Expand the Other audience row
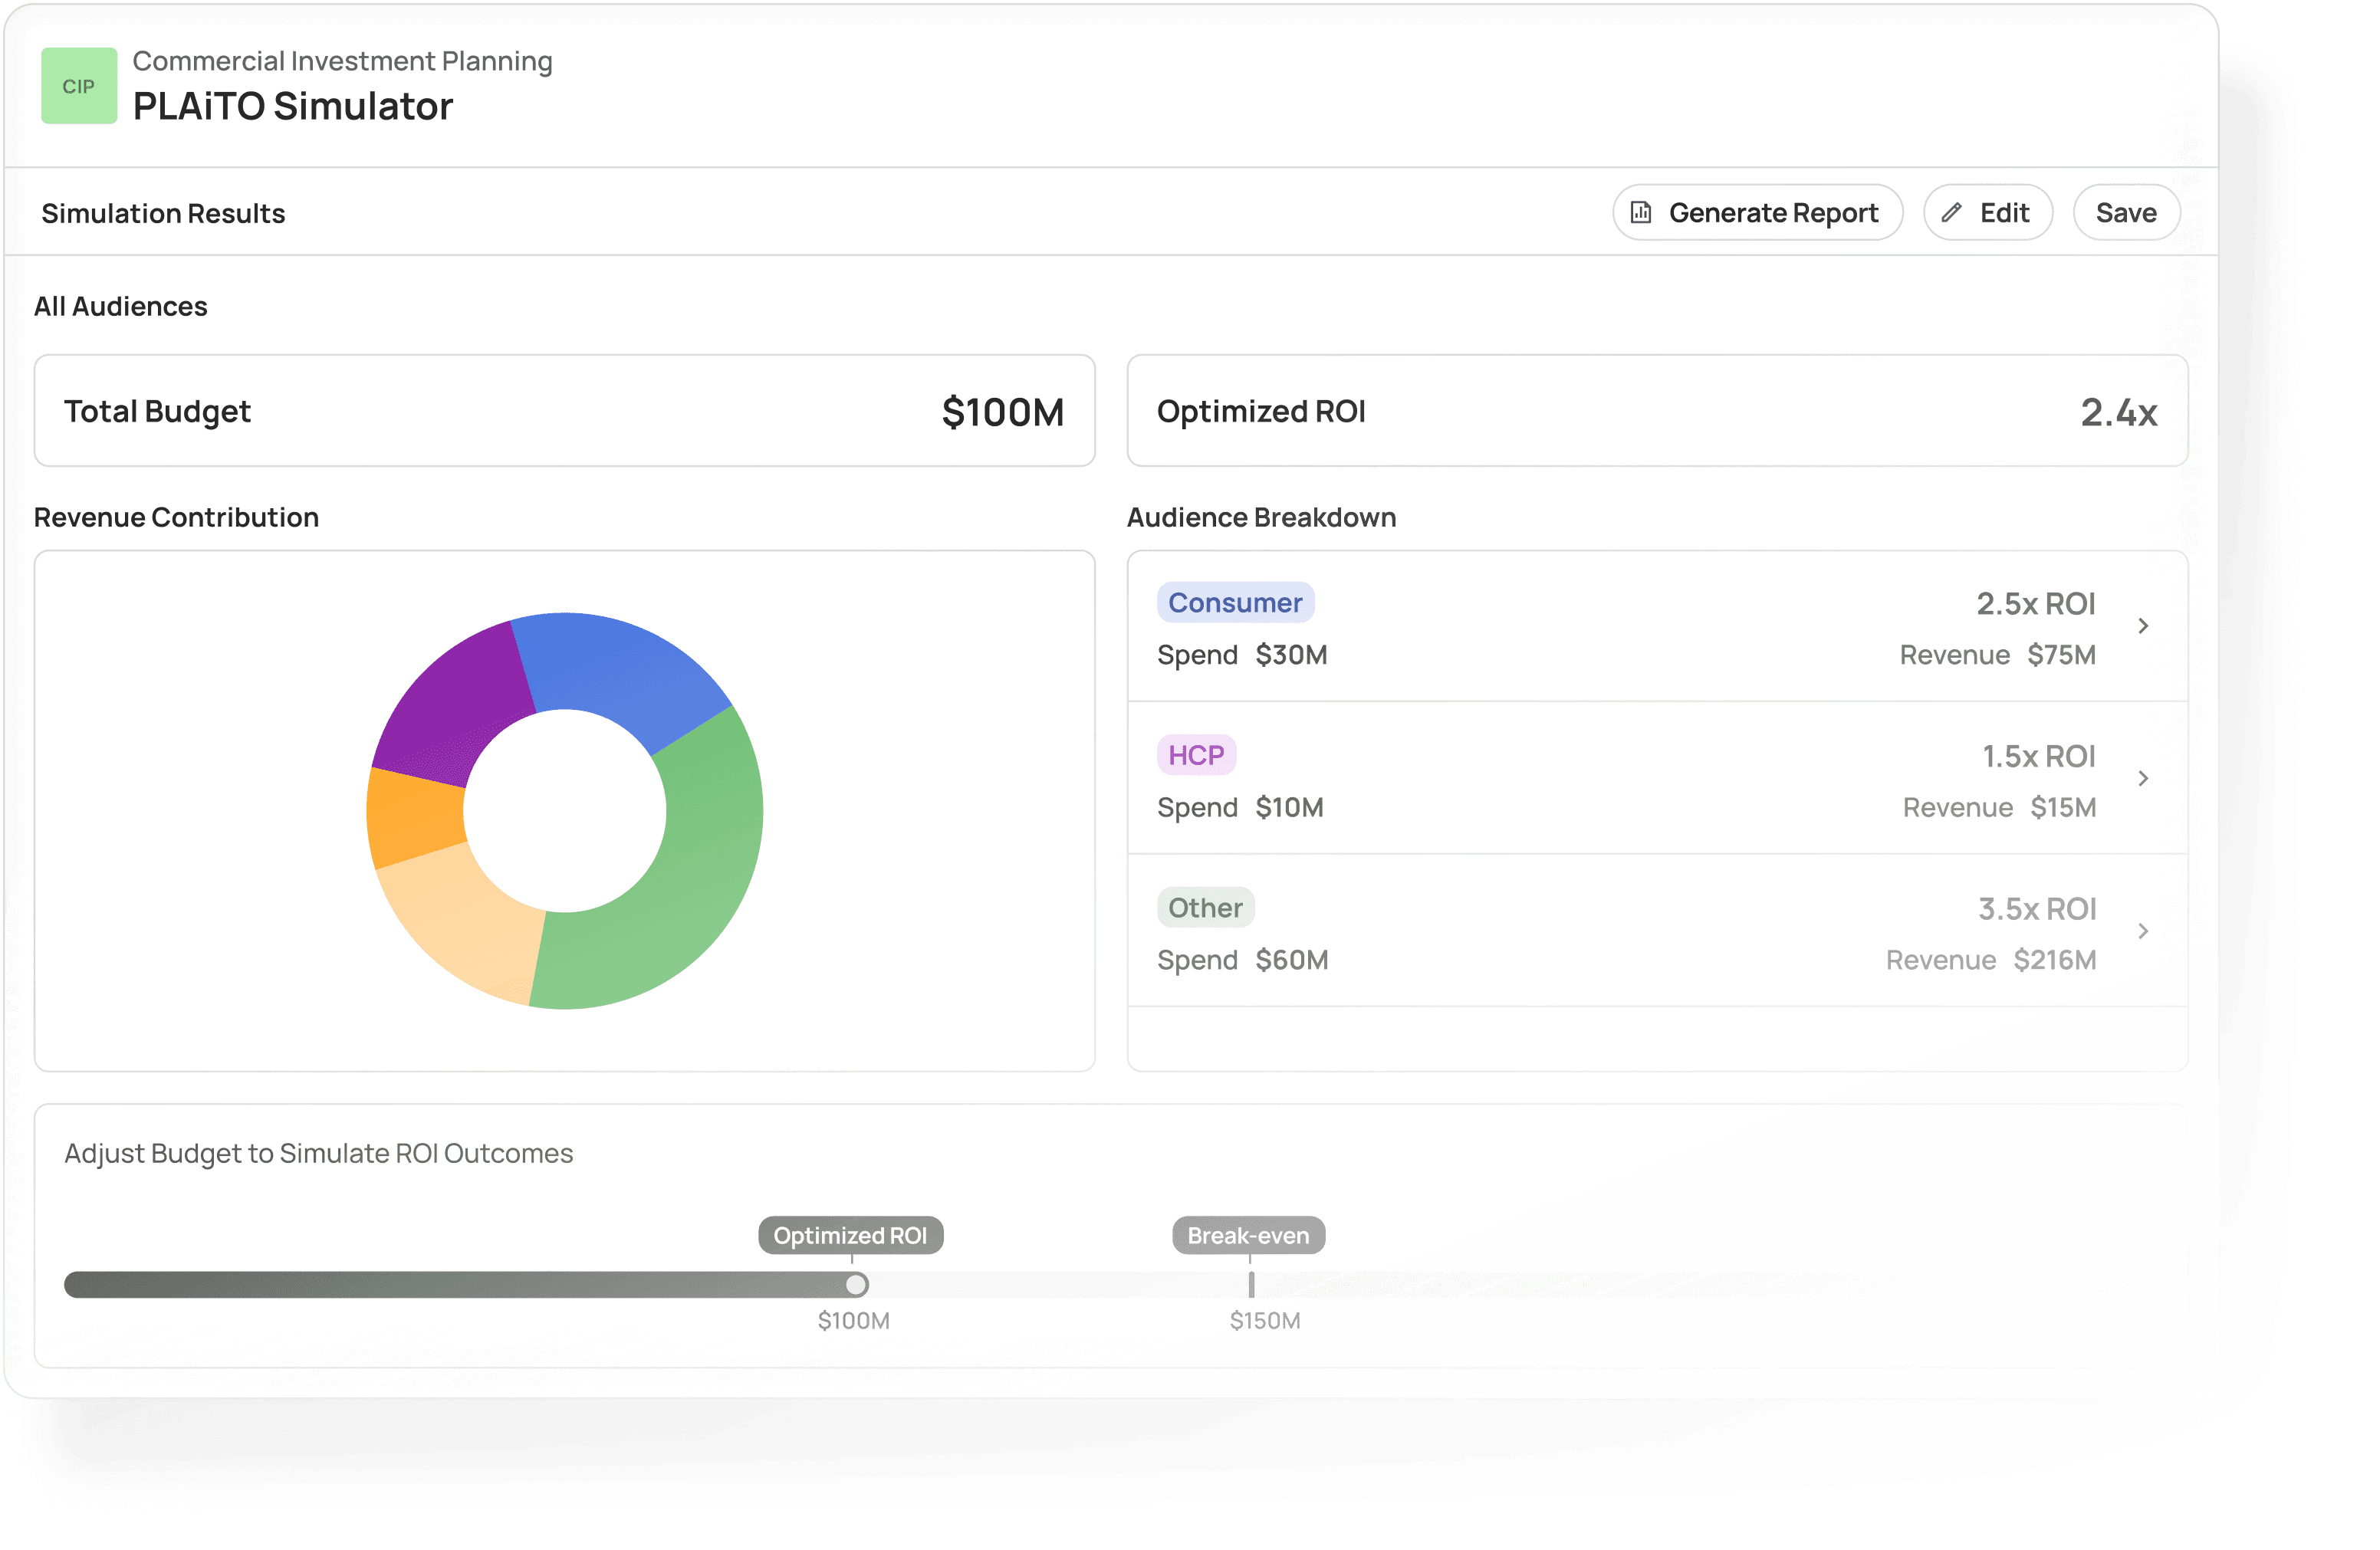 pos(2144,931)
